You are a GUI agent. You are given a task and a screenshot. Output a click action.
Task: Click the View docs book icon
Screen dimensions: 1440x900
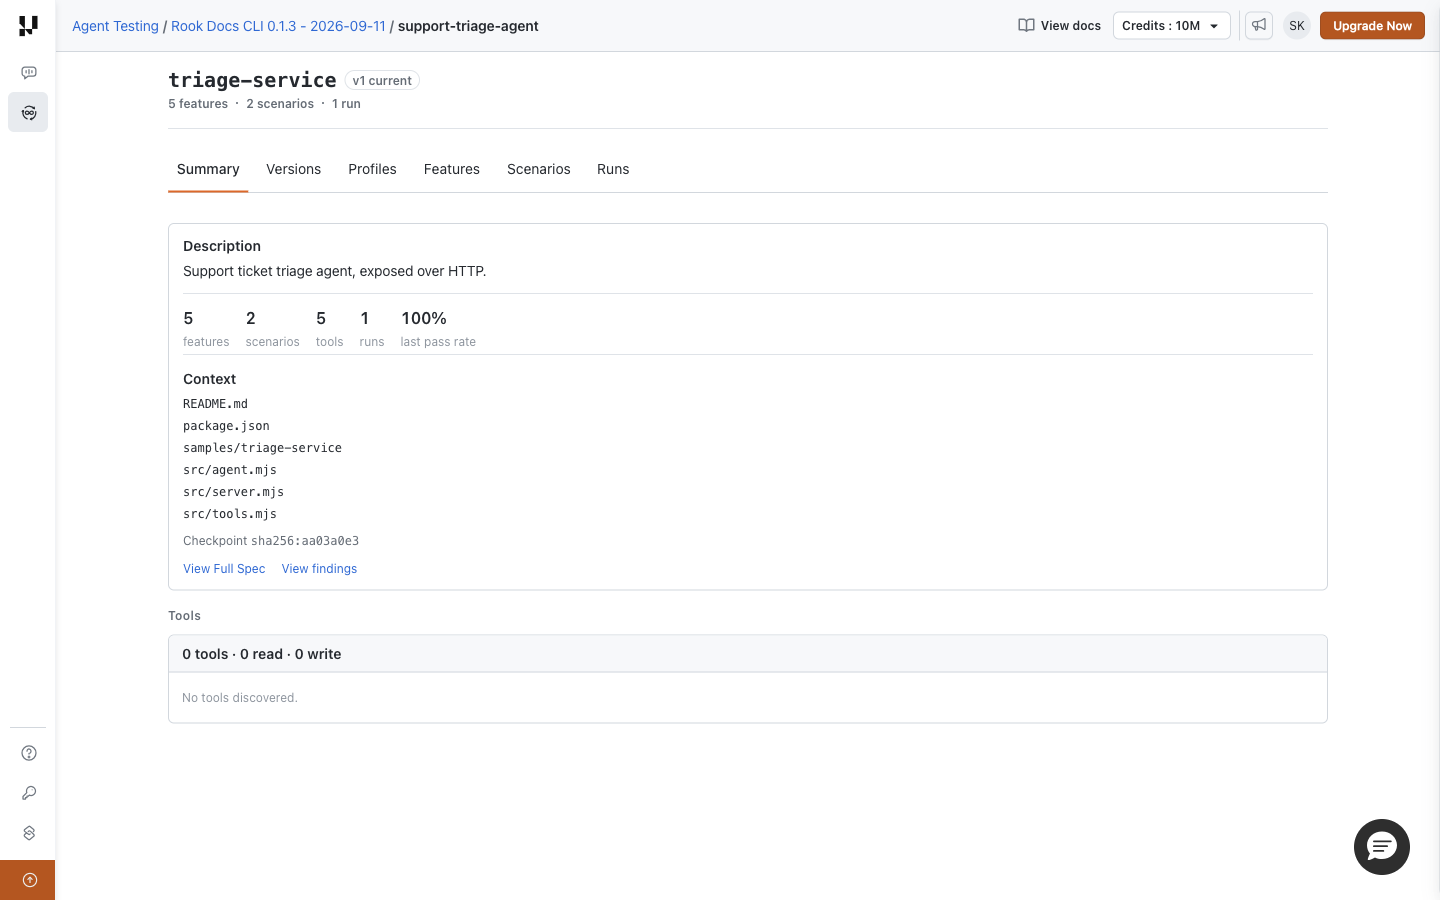[x=1026, y=26]
